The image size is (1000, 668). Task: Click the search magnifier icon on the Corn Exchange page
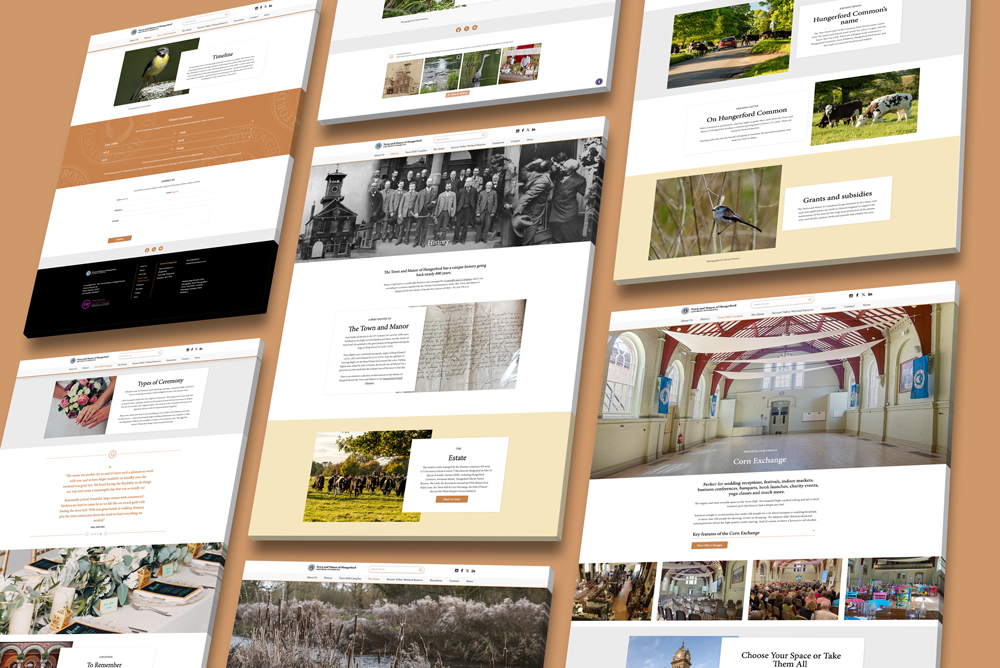[810, 299]
